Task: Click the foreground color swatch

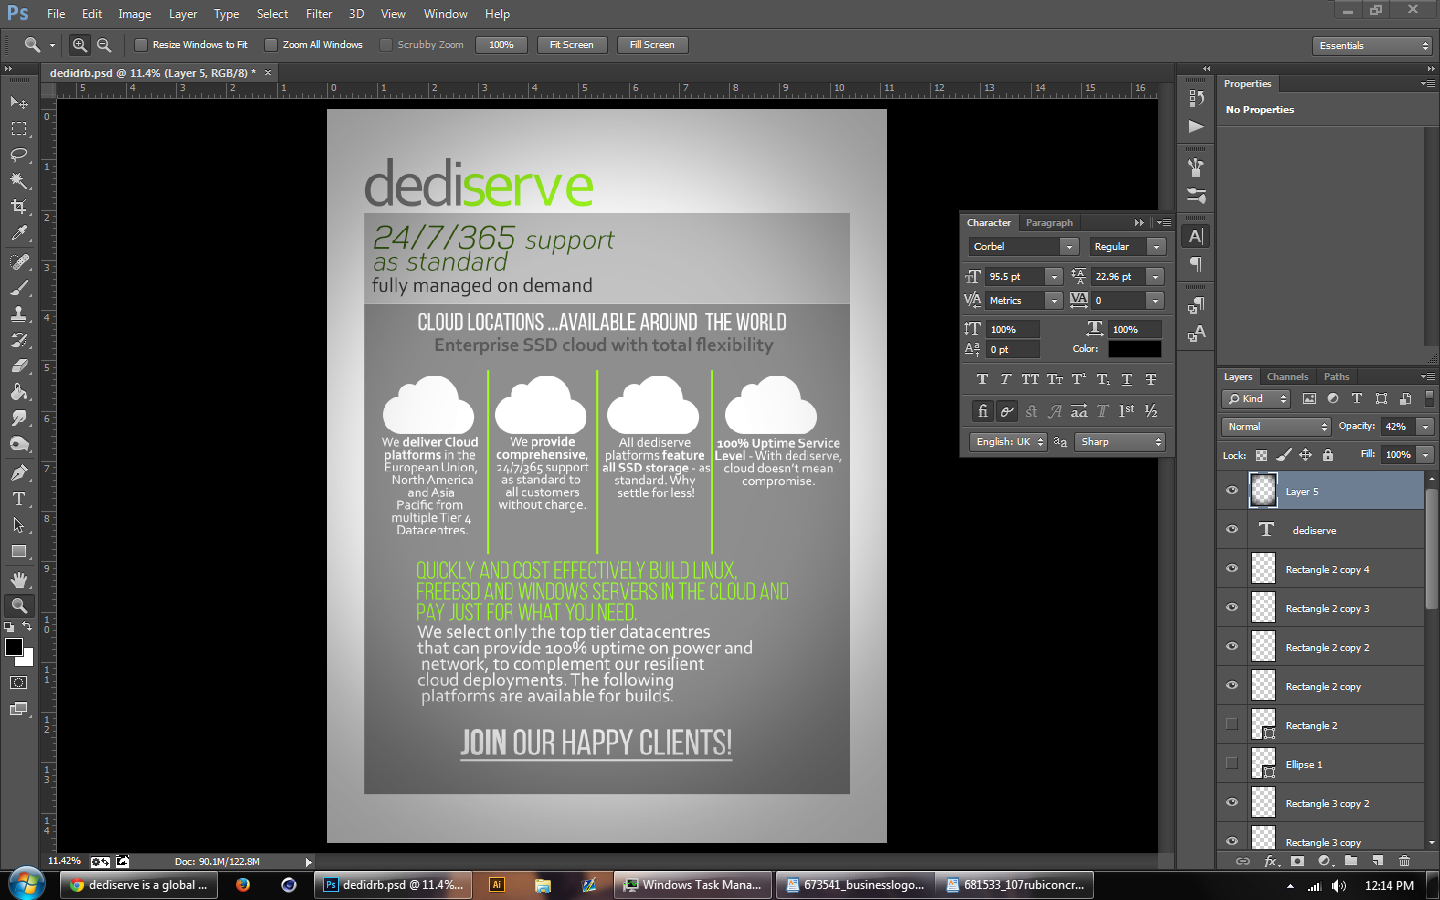Action: click(14, 647)
